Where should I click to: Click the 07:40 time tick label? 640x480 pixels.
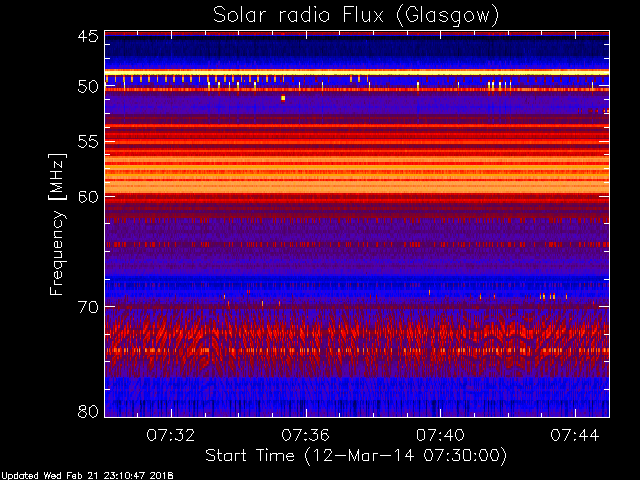point(440,435)
